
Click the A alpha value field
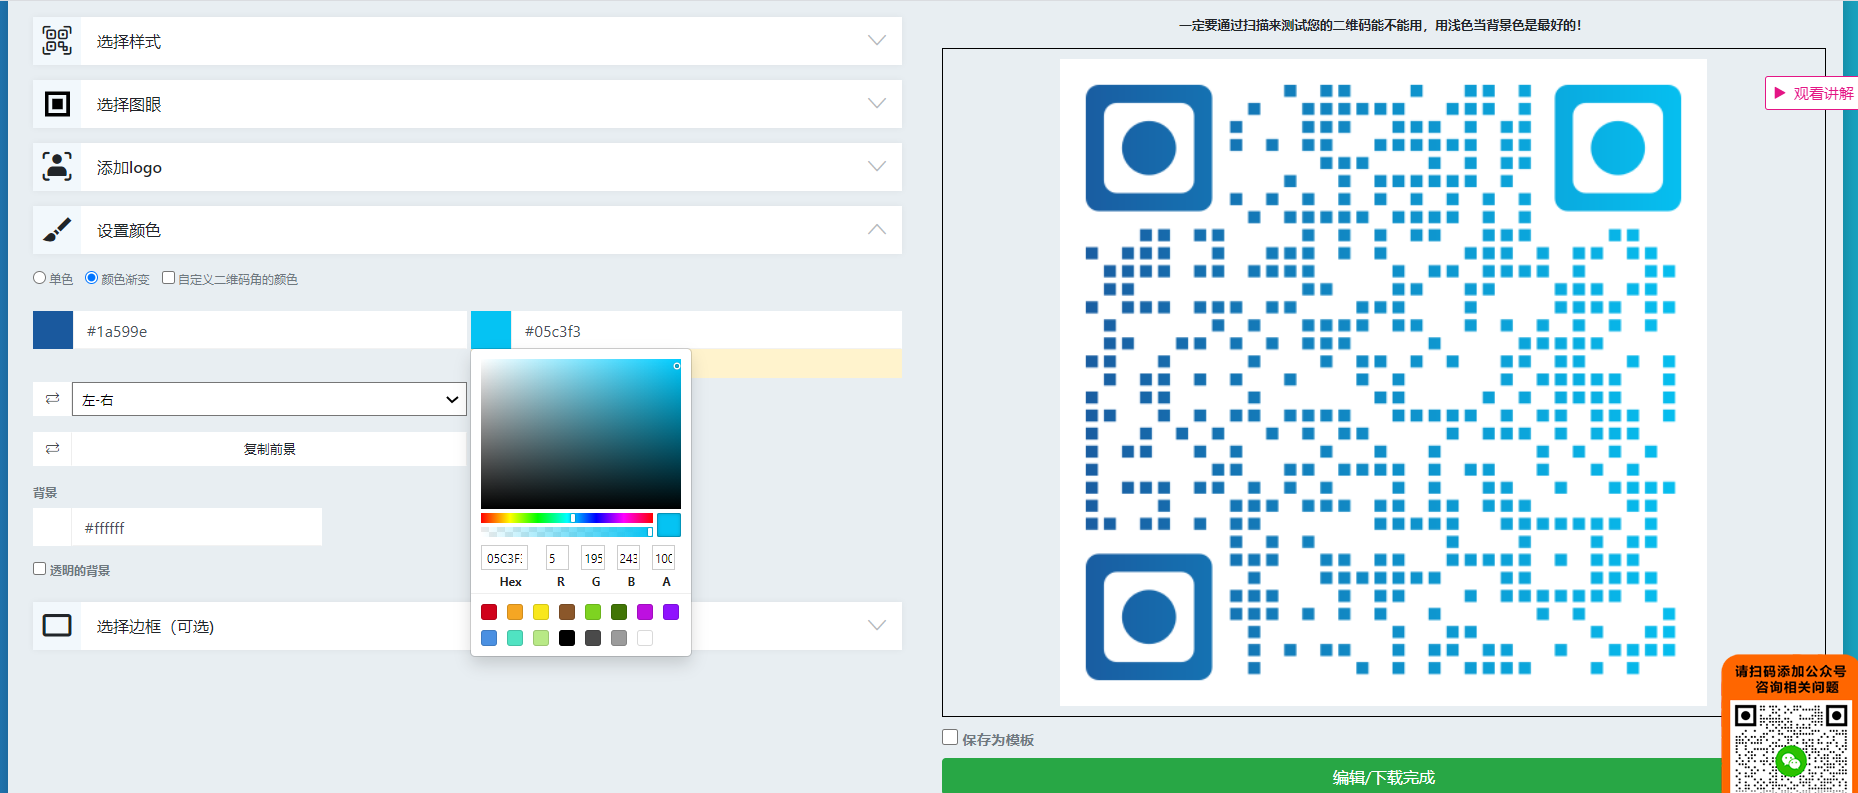pos(664,558)
